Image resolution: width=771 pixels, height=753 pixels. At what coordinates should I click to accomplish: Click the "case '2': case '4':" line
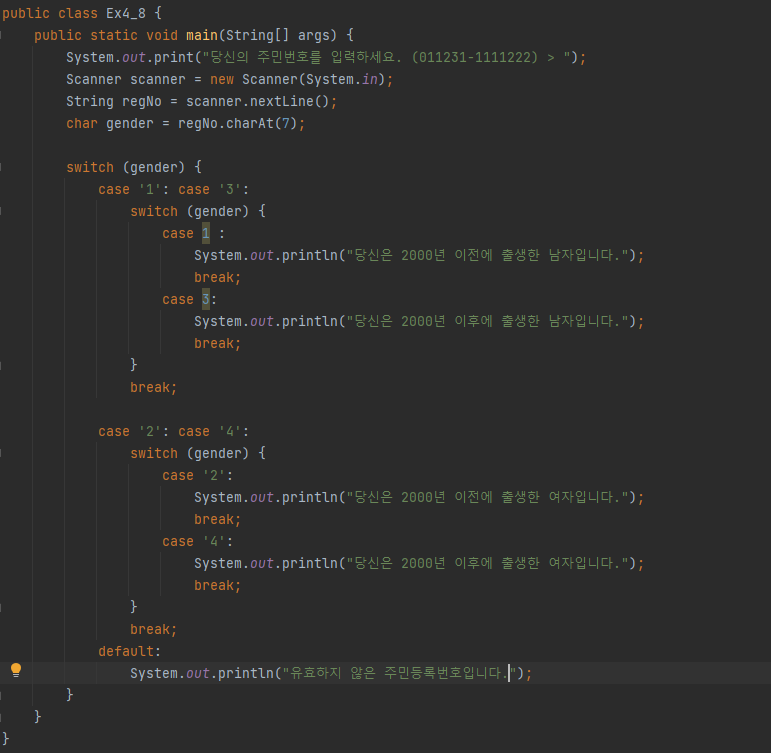(x=174, y=431)
